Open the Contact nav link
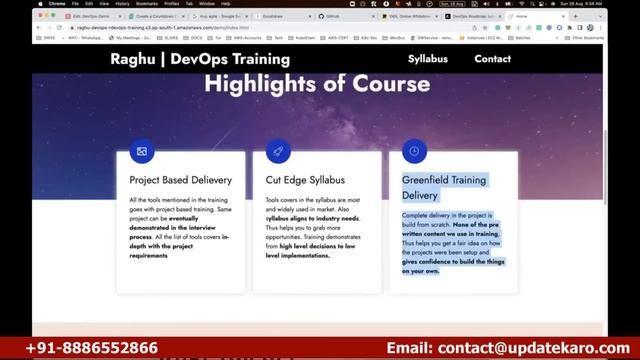640x360 pixels. pos(492,59)
